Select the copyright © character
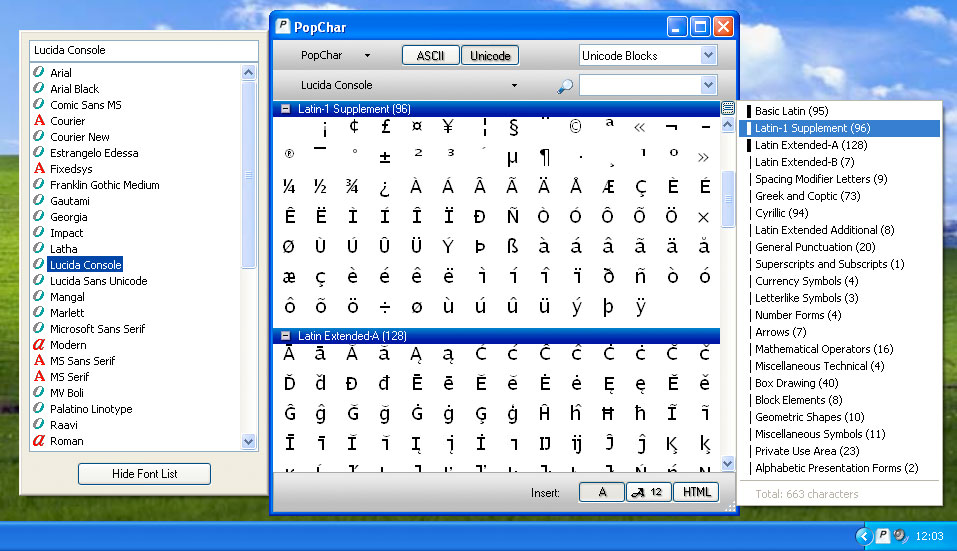Viewport: 957px width, 551px height. click(575, 127)
